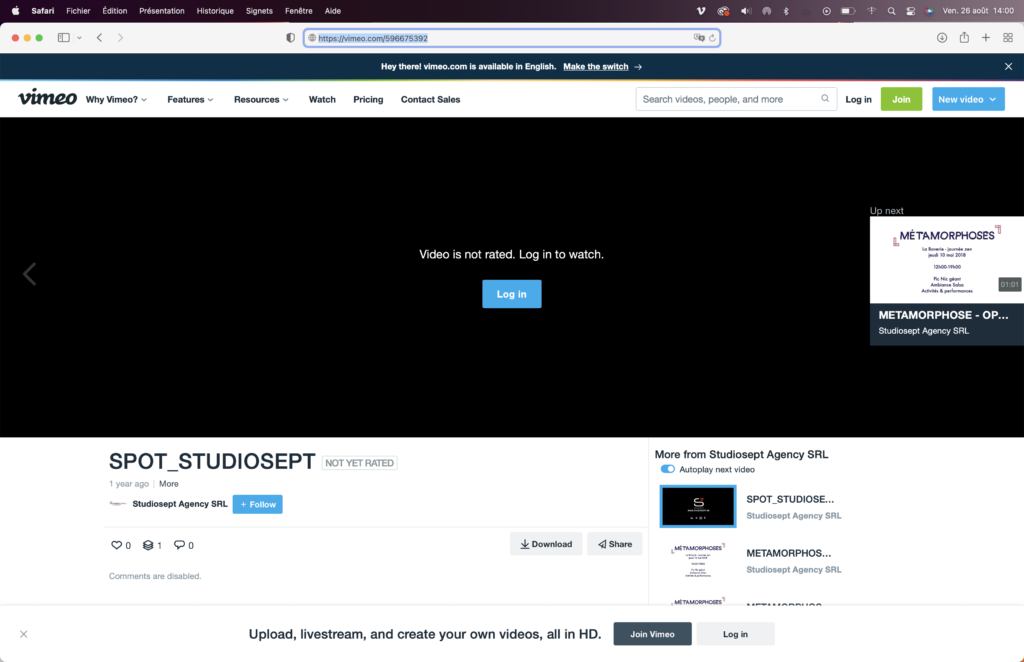
Task: Click the Safari address bar
Action: coord(512,38)
